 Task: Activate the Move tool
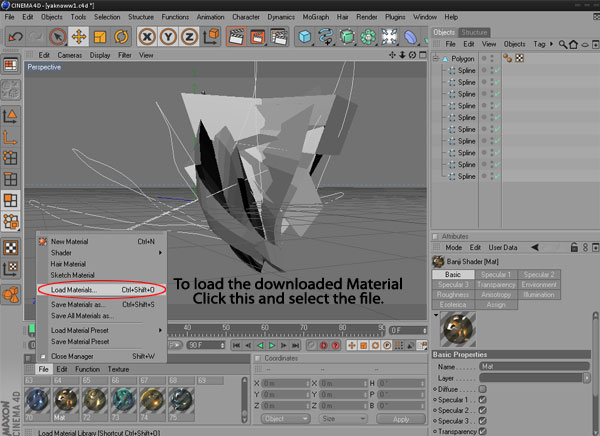pyautogui.click(x=78, y=37)
